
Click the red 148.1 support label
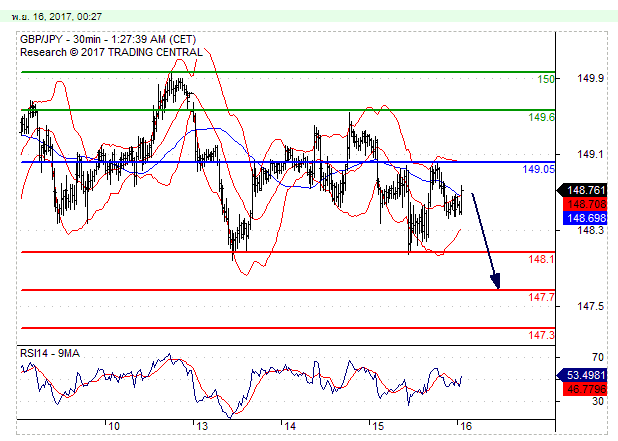coord(541,259)
